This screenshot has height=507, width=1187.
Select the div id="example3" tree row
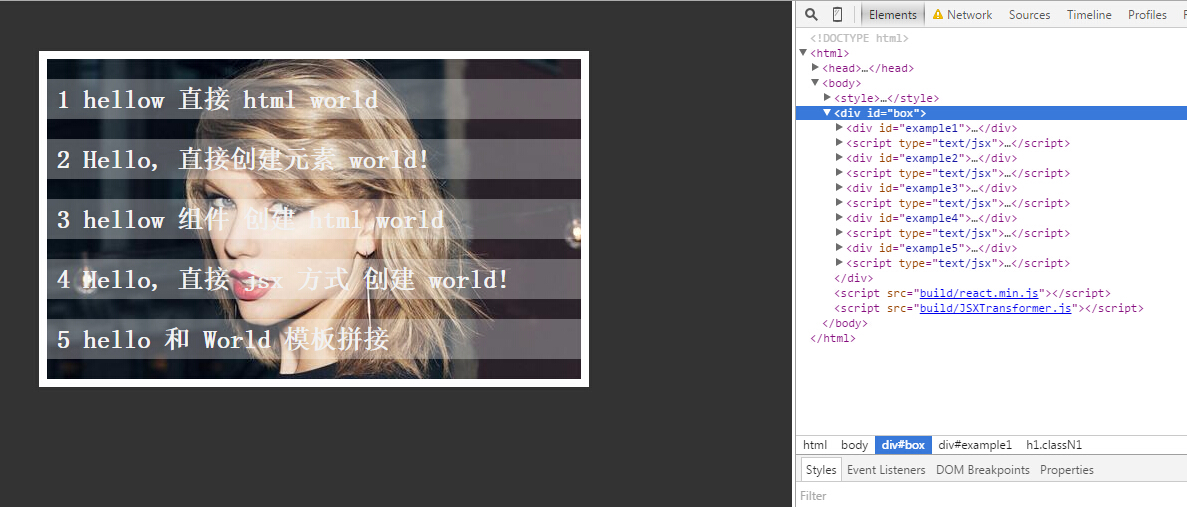(930, 188)
